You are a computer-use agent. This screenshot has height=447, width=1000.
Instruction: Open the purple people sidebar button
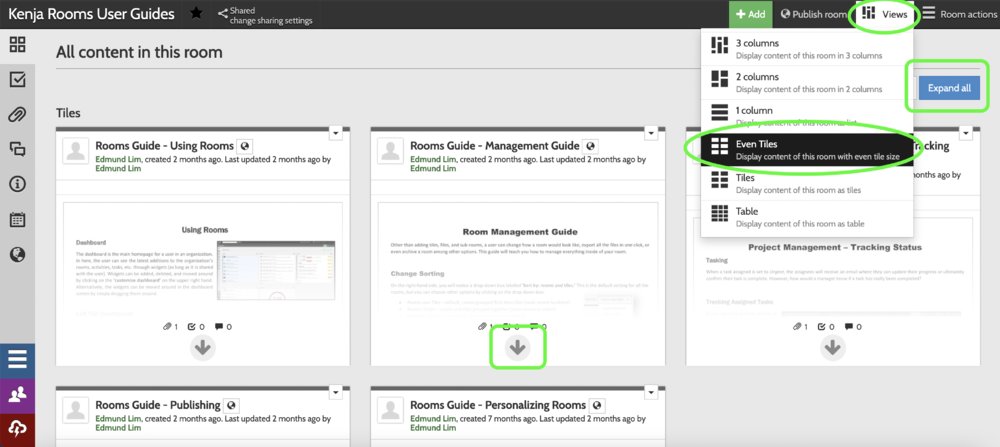(17, 395)
